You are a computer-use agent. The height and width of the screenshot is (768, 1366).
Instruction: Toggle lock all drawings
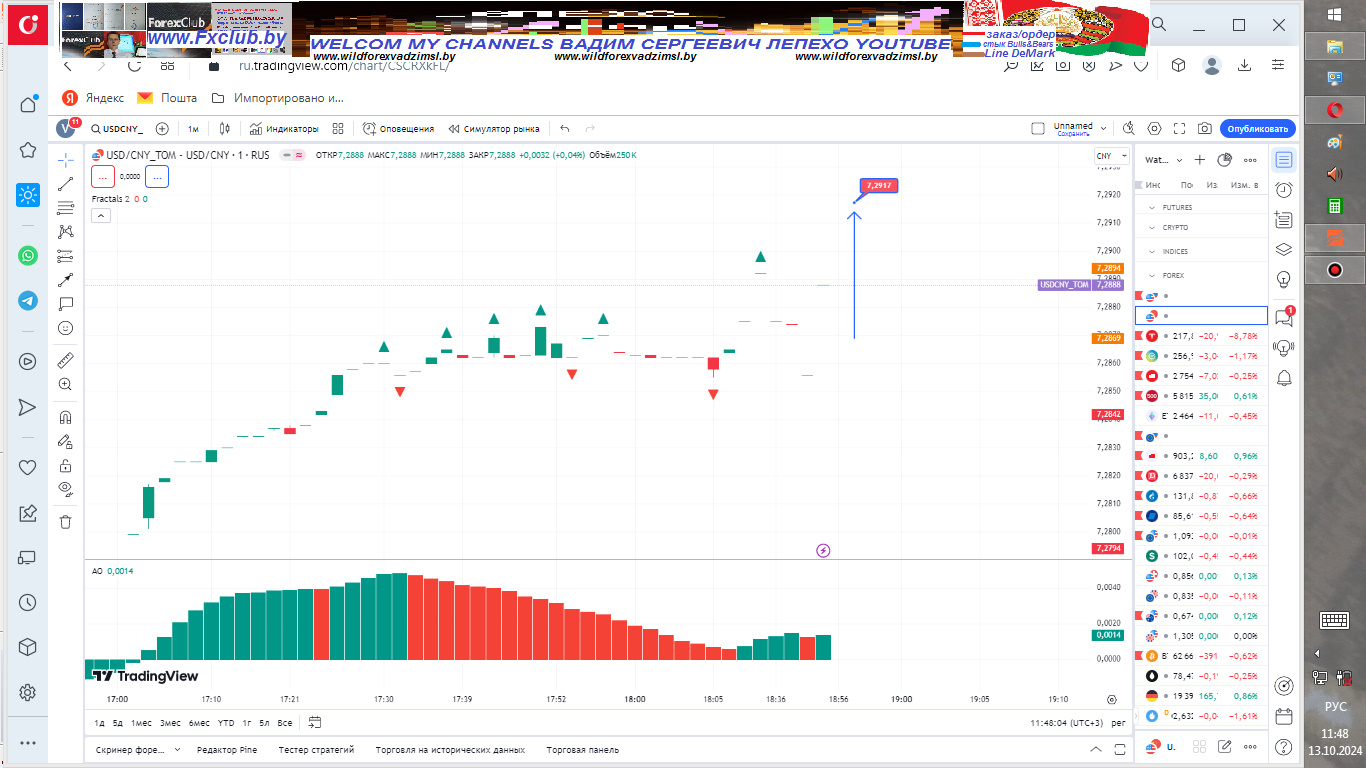(66, 465)
